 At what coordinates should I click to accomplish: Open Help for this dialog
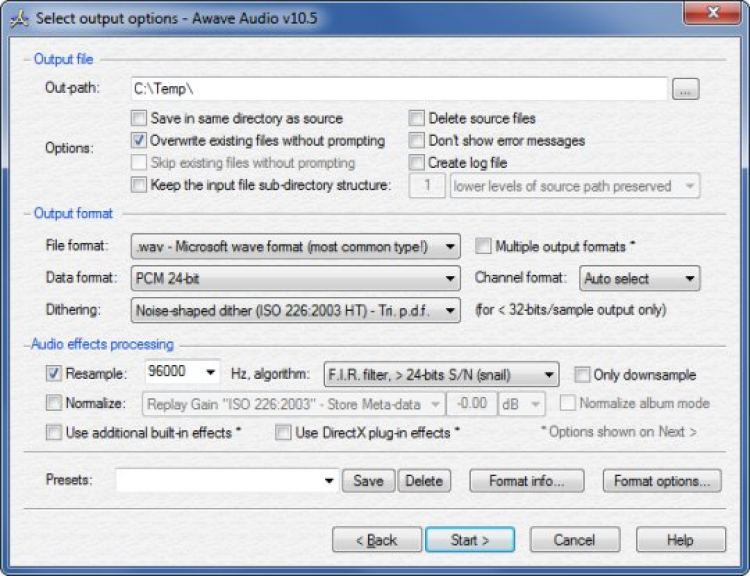click(x=681, y=540)
